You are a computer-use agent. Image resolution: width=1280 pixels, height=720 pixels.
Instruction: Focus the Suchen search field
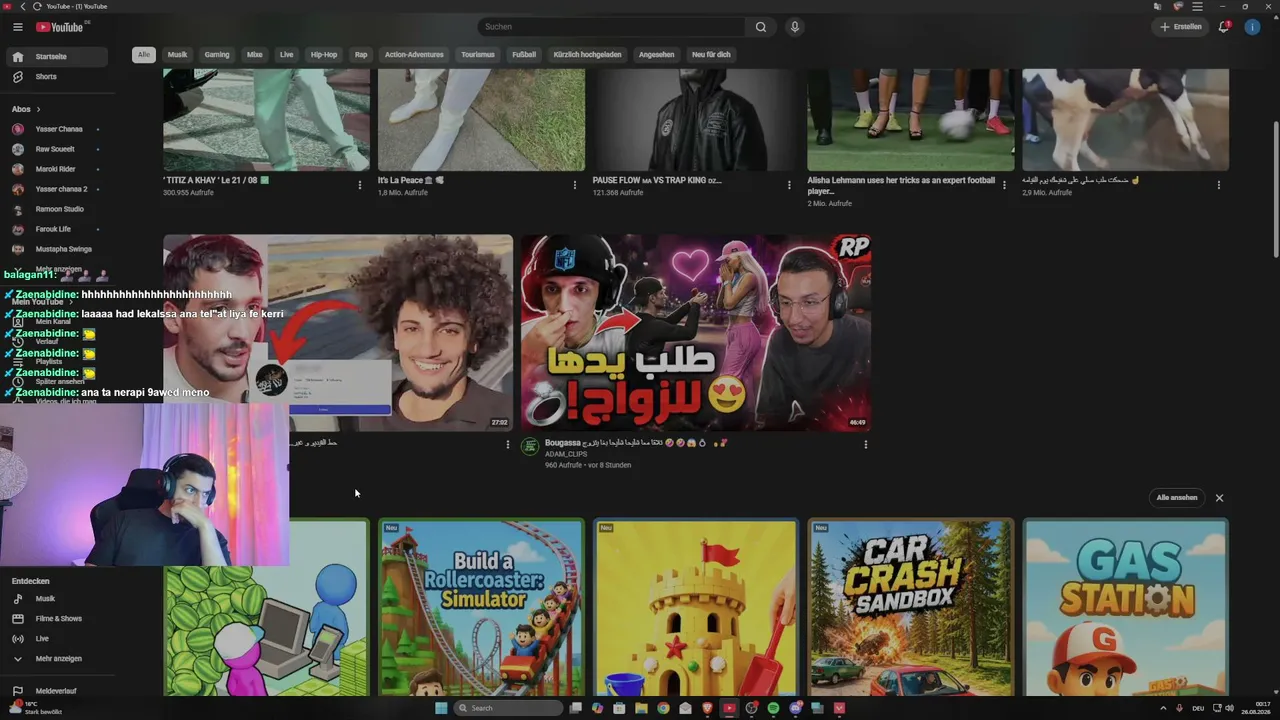click(x=612, y=27)
